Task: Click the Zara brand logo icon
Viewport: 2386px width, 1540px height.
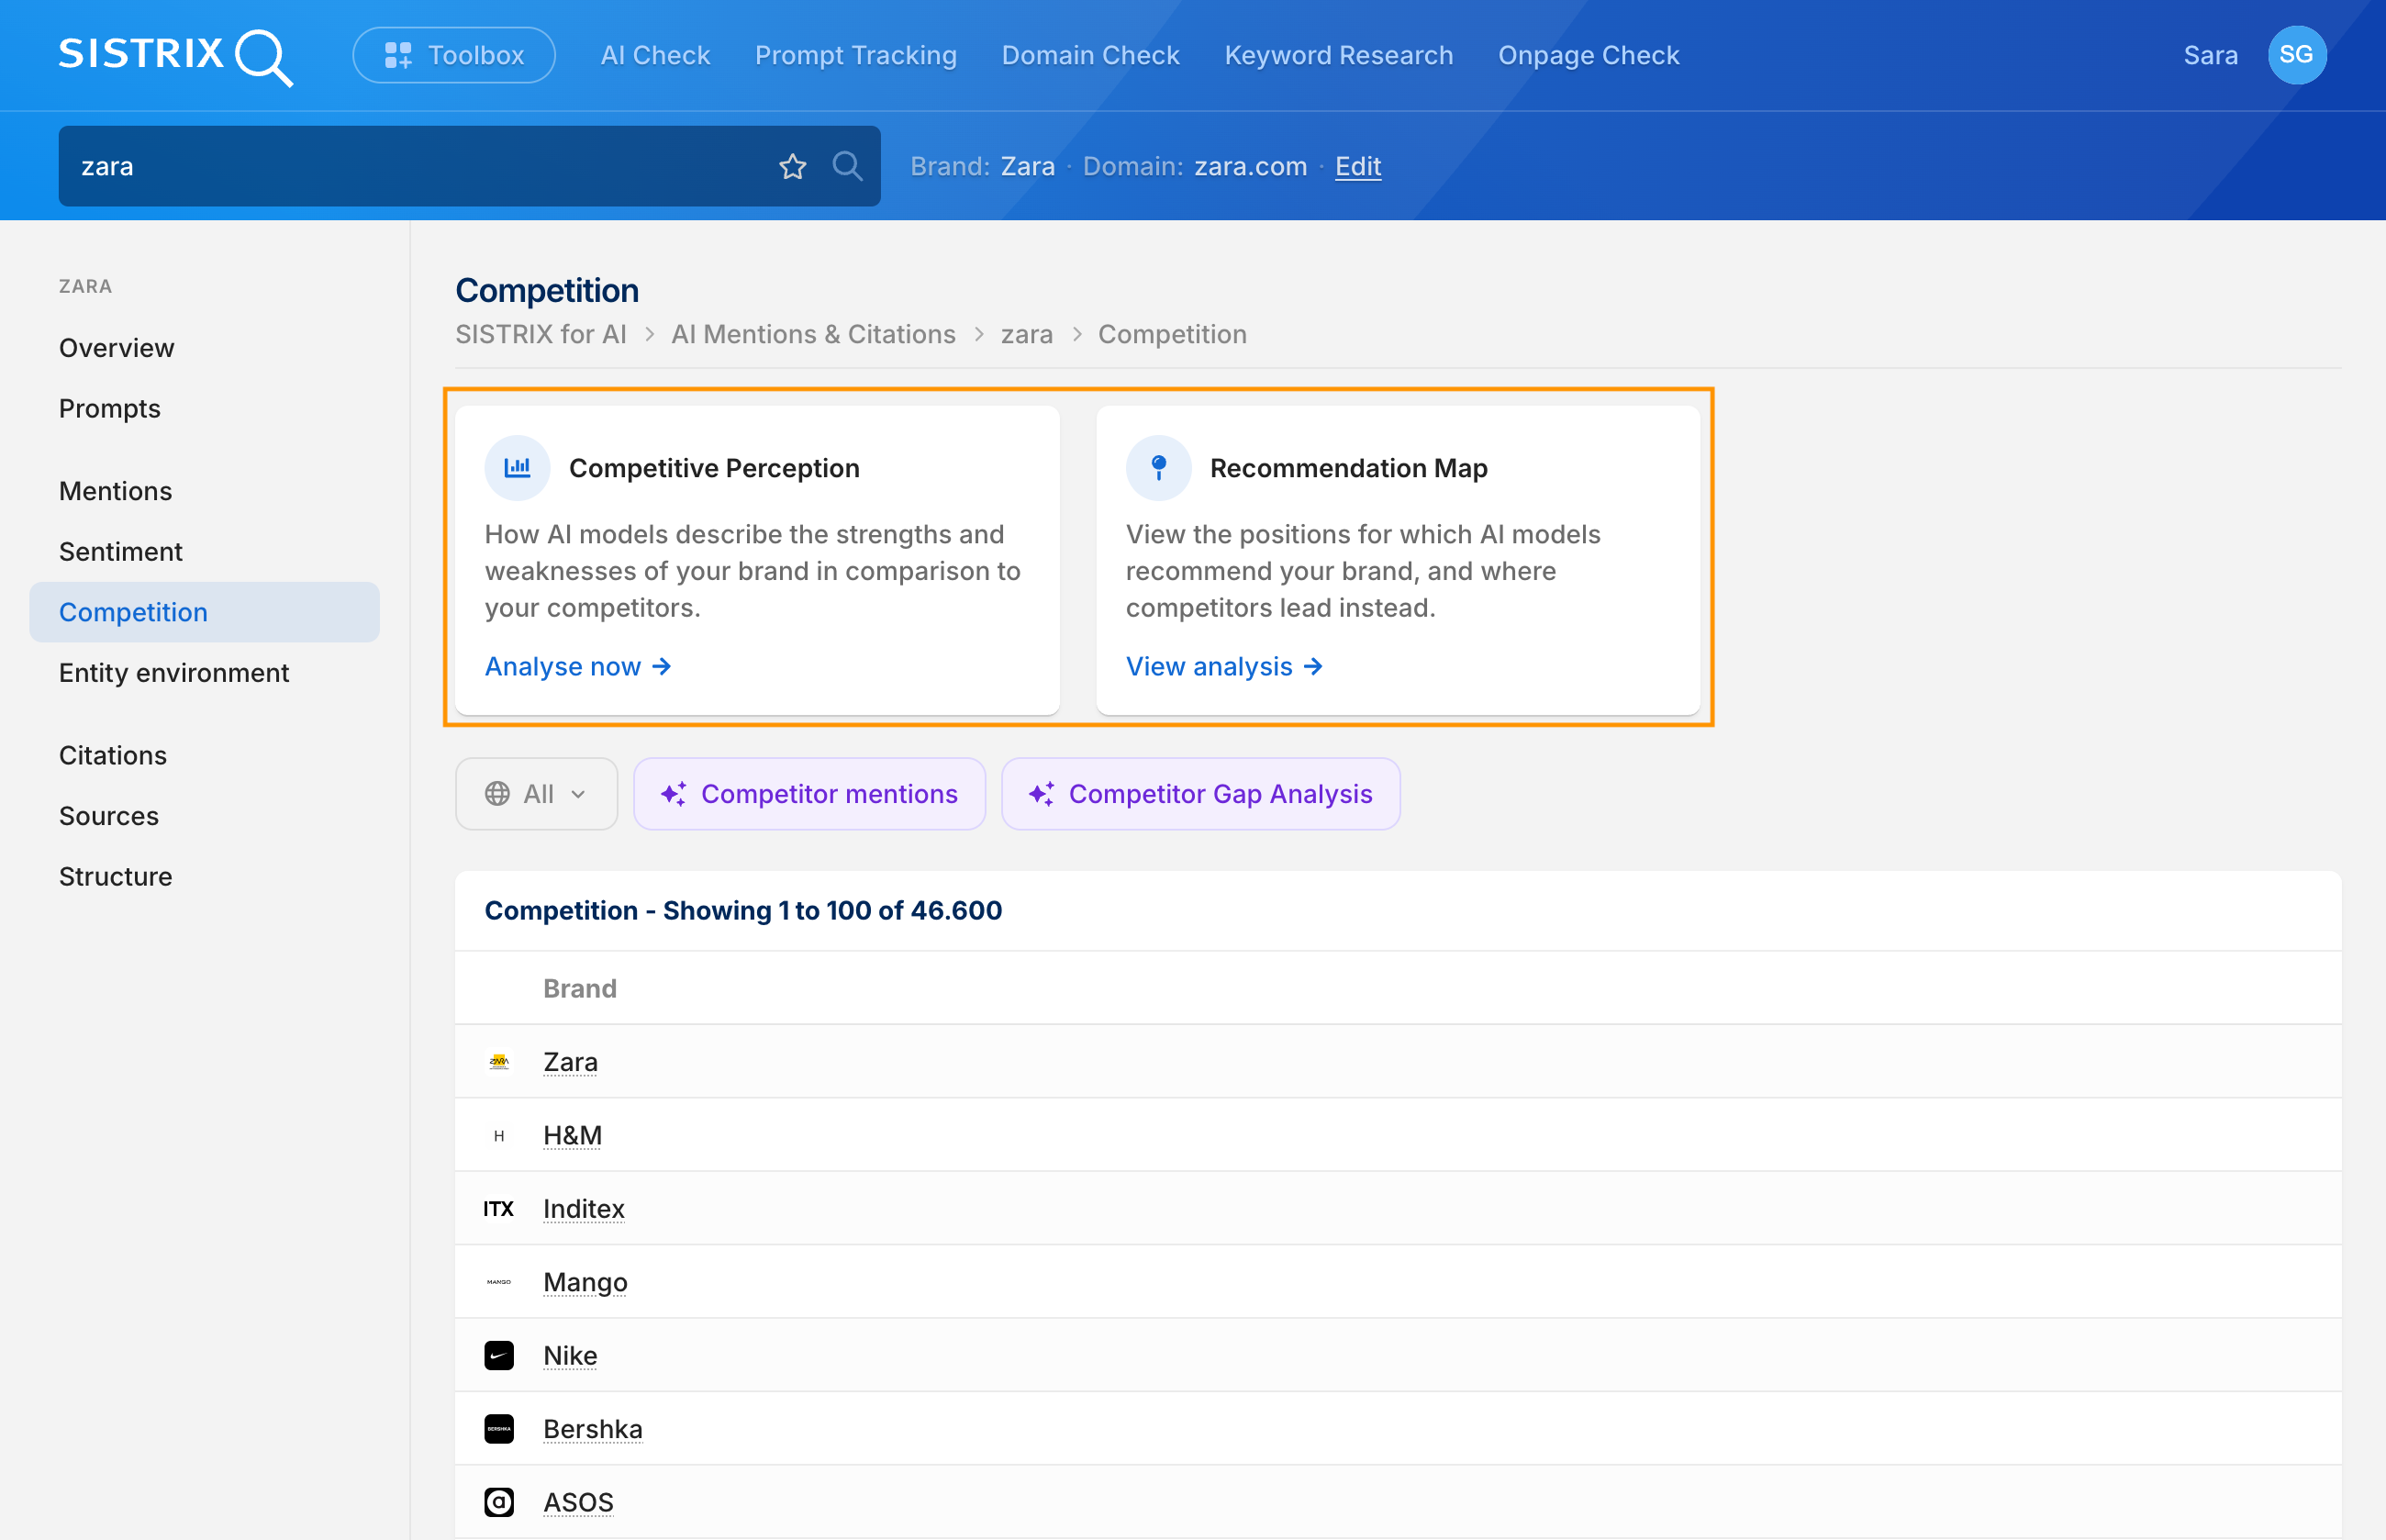Action: (499, 1062)
